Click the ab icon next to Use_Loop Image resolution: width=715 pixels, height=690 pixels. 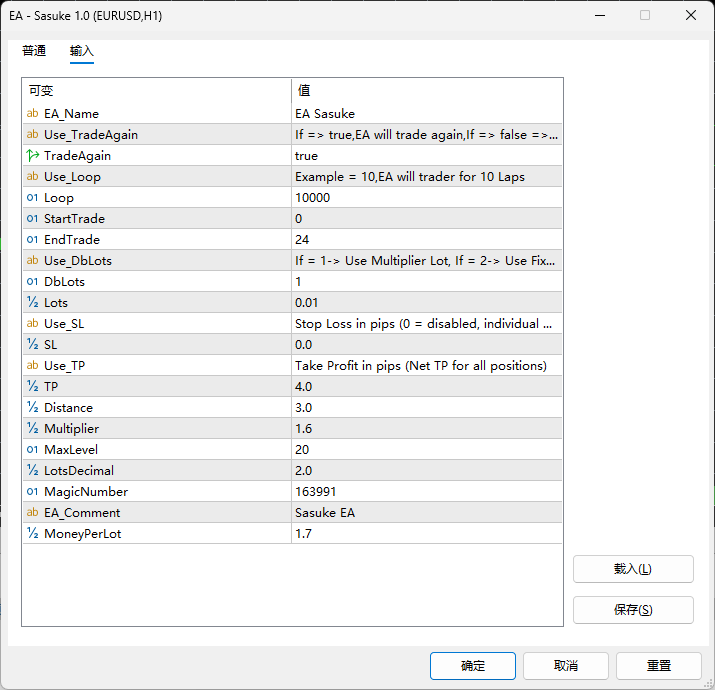[32, 176]
